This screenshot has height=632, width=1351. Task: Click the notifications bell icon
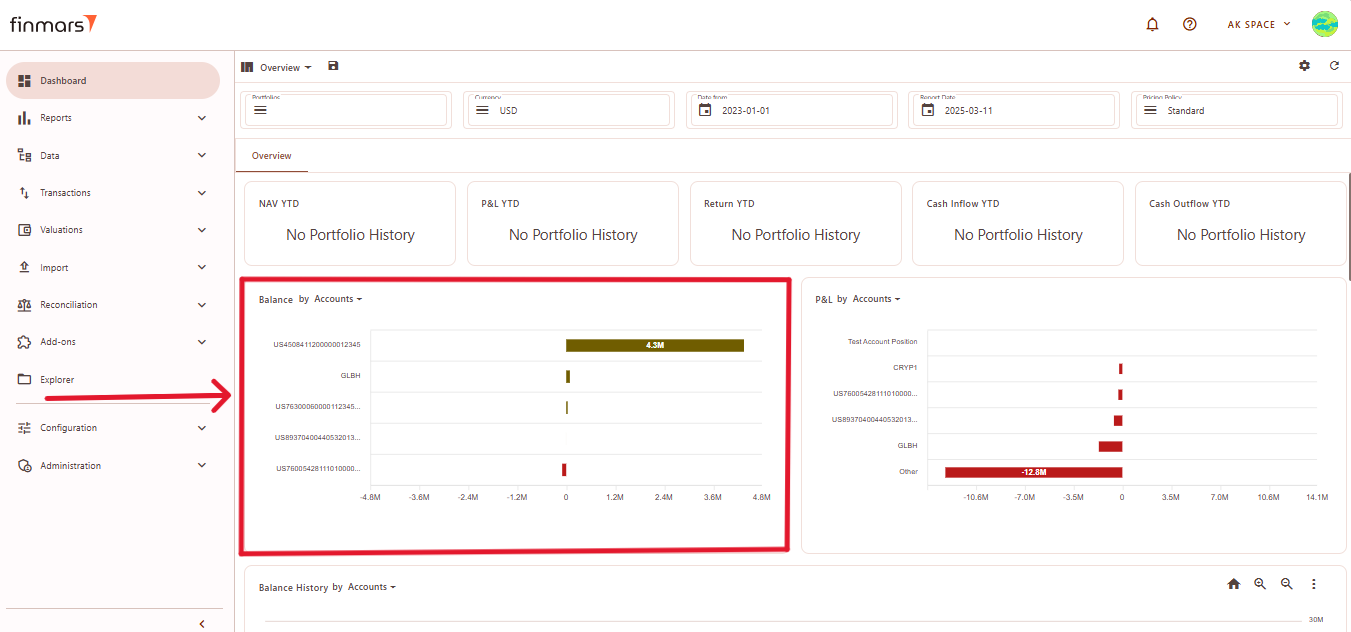click(1152, 24)
